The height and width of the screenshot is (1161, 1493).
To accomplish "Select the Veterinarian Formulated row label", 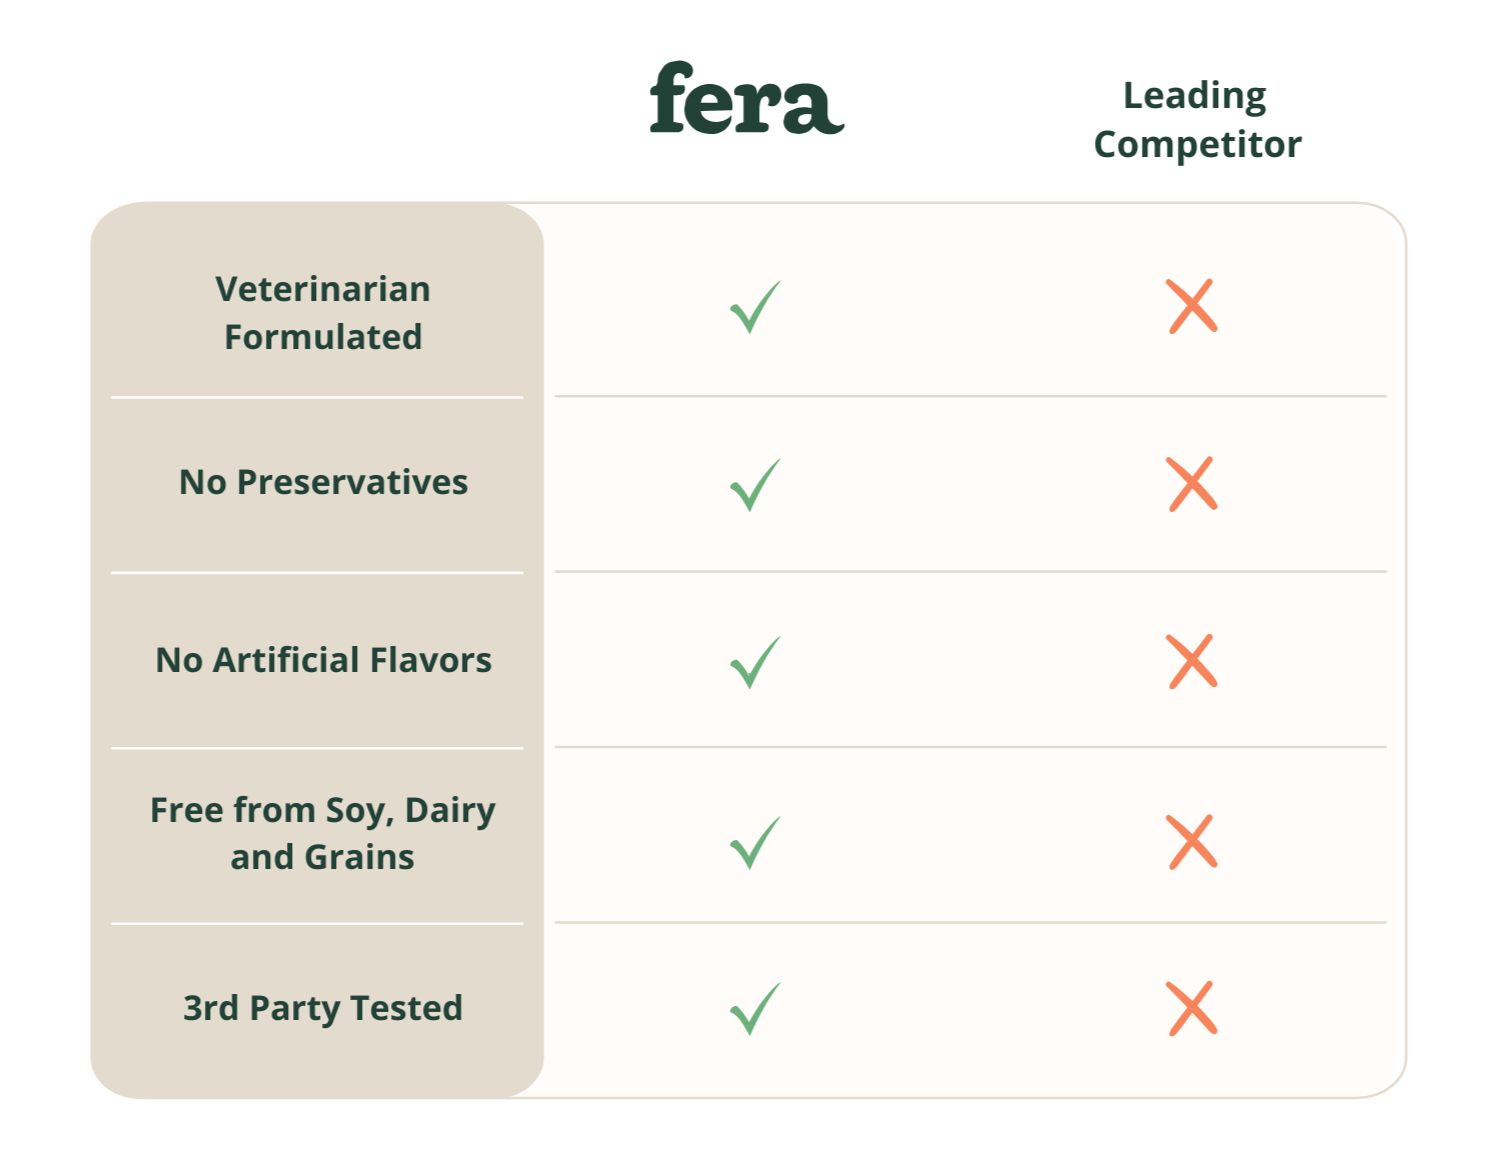I will point(323,313).
